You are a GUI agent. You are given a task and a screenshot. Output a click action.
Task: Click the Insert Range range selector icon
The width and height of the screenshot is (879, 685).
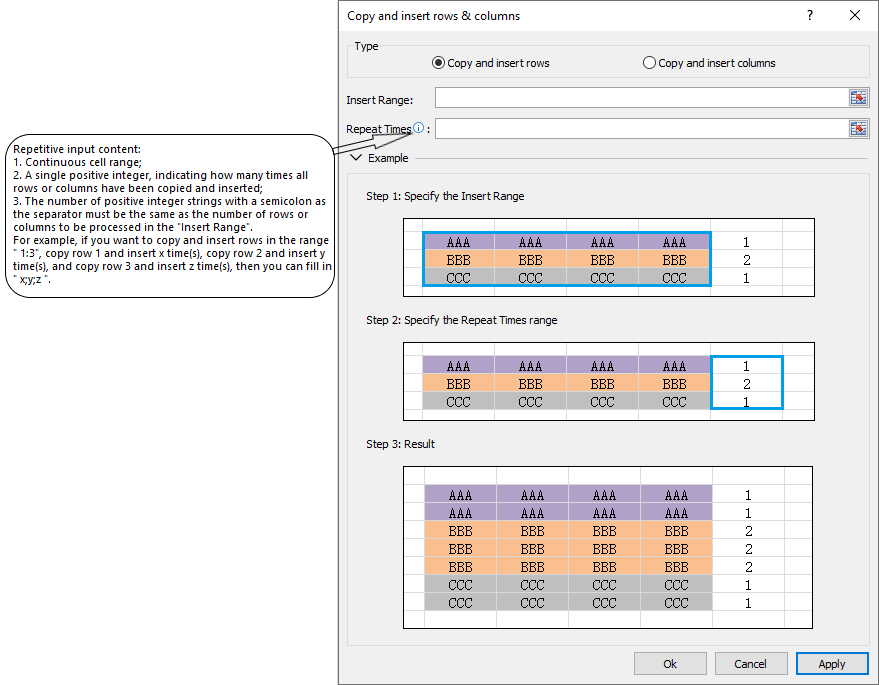pyautogui.click(x=858, y=97)
